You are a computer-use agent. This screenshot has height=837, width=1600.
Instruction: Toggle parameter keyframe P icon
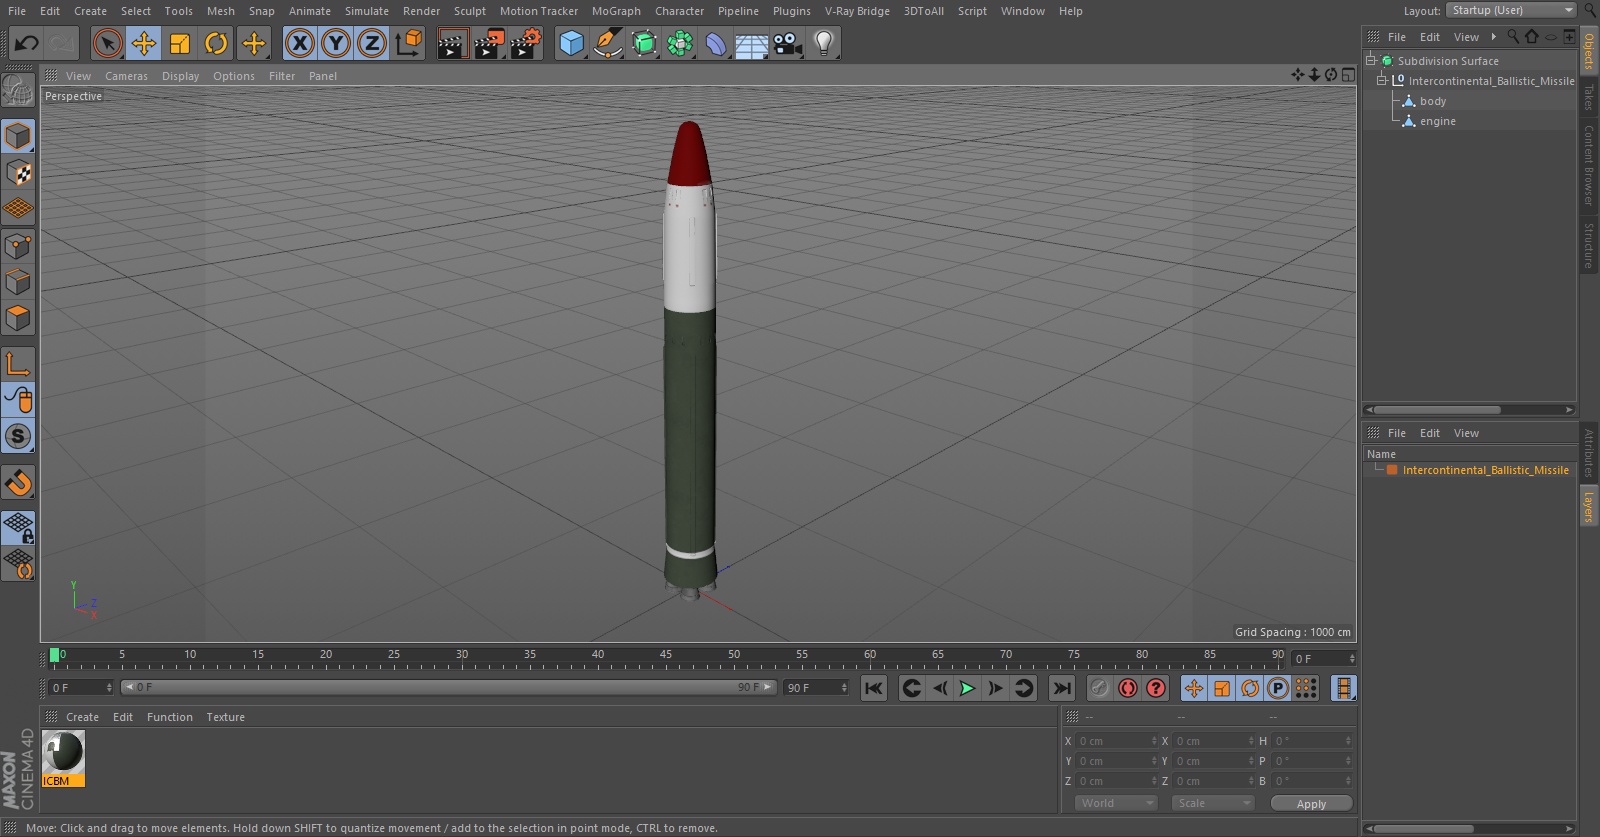click(1278, 688)
